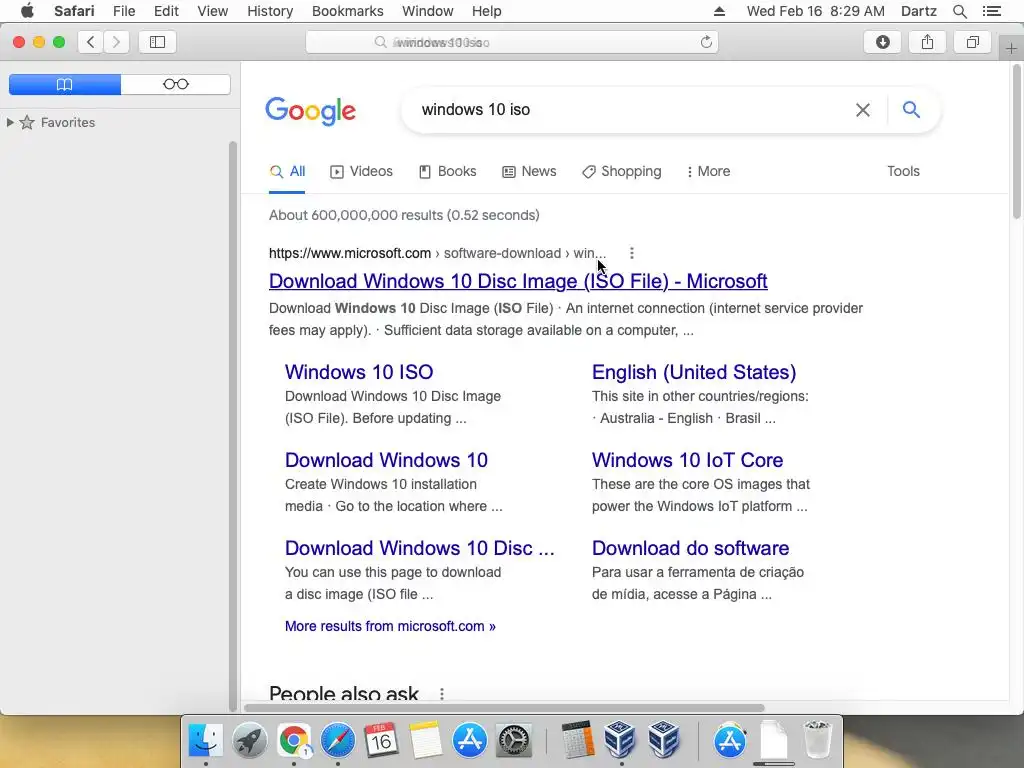1024x768 pixels.
Task: Open English (United States) sitelink
Action: click(x=694, y=372)
